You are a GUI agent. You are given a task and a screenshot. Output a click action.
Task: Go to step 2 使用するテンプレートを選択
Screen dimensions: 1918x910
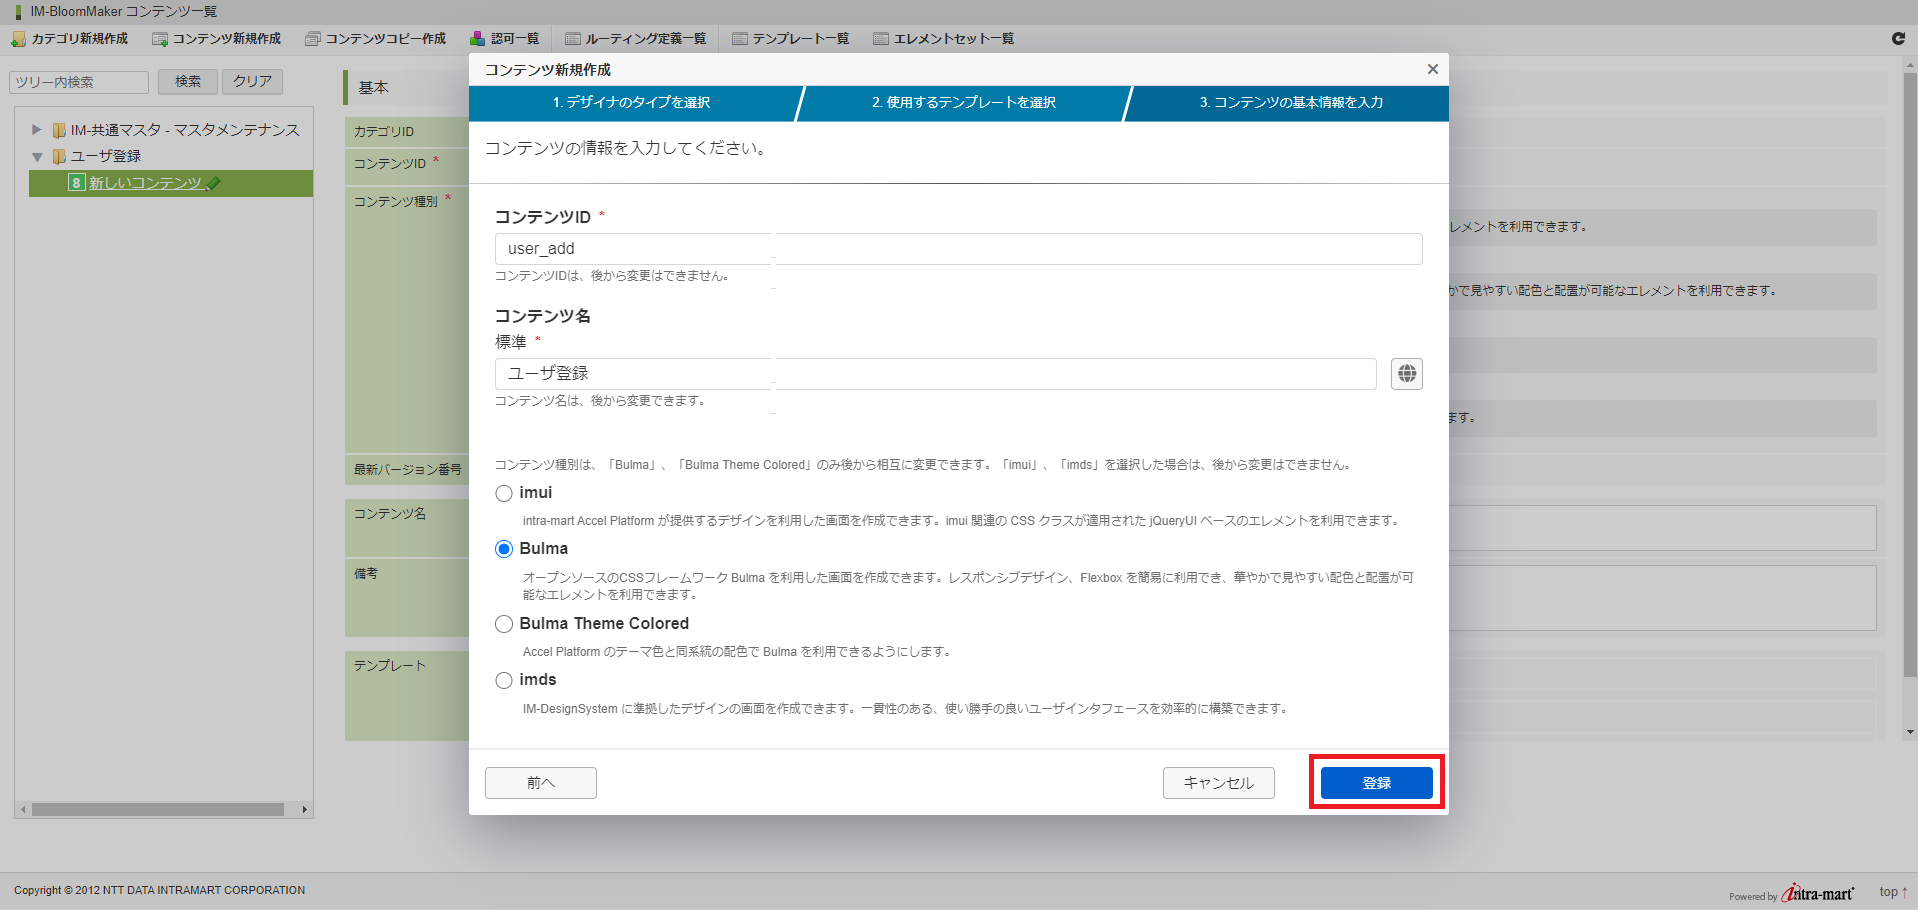point(964,103)
